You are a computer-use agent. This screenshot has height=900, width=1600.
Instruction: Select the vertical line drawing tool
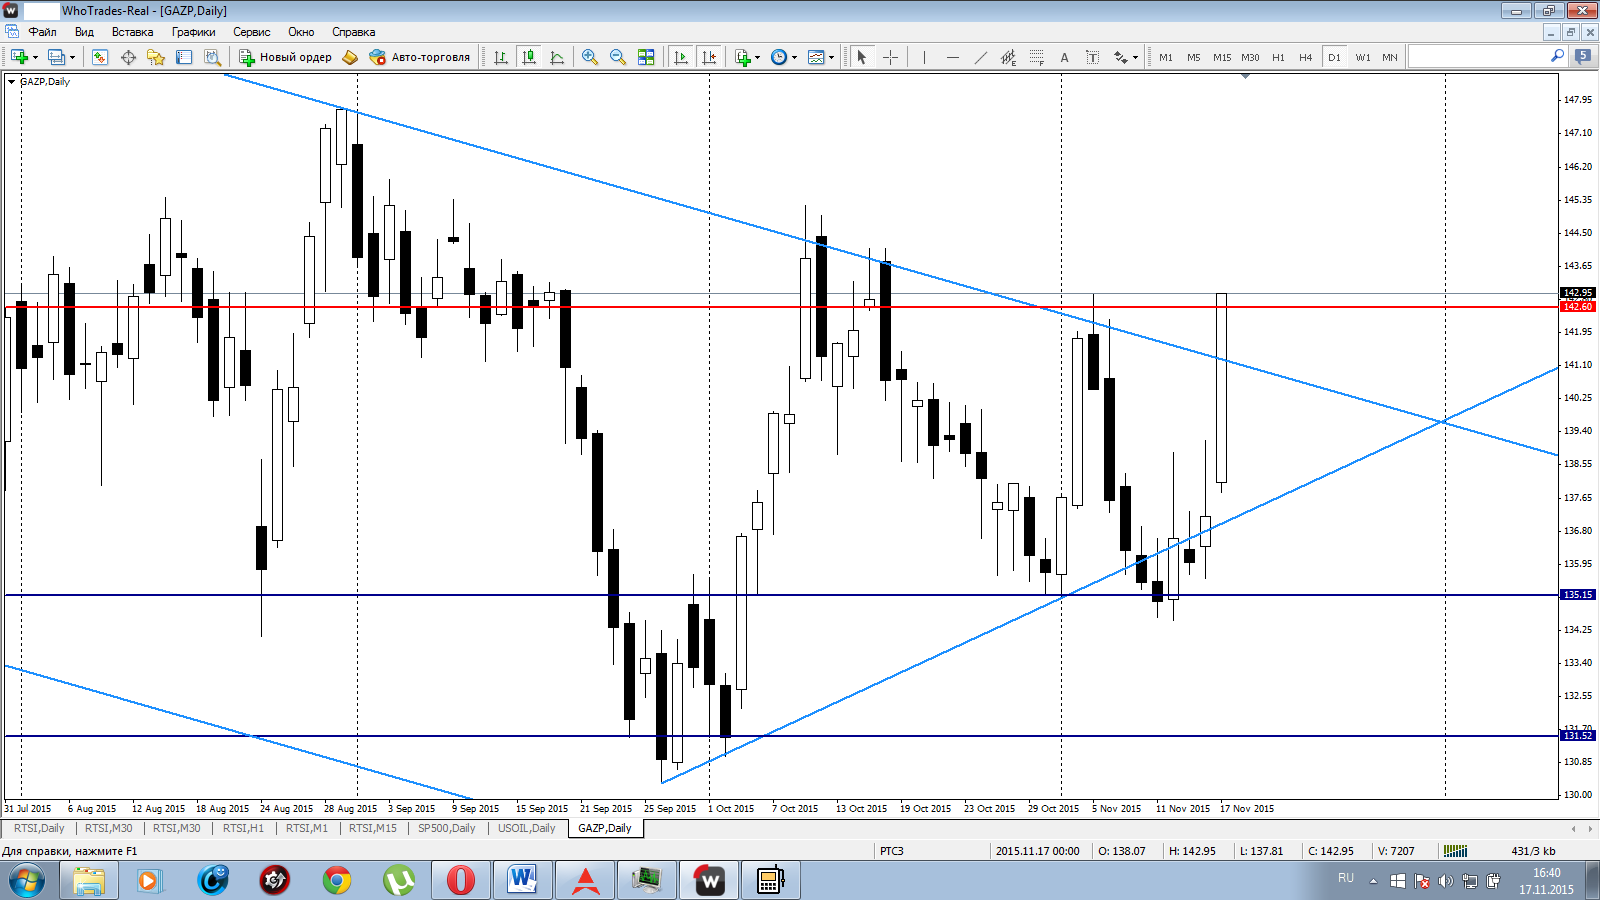[924, 57]
